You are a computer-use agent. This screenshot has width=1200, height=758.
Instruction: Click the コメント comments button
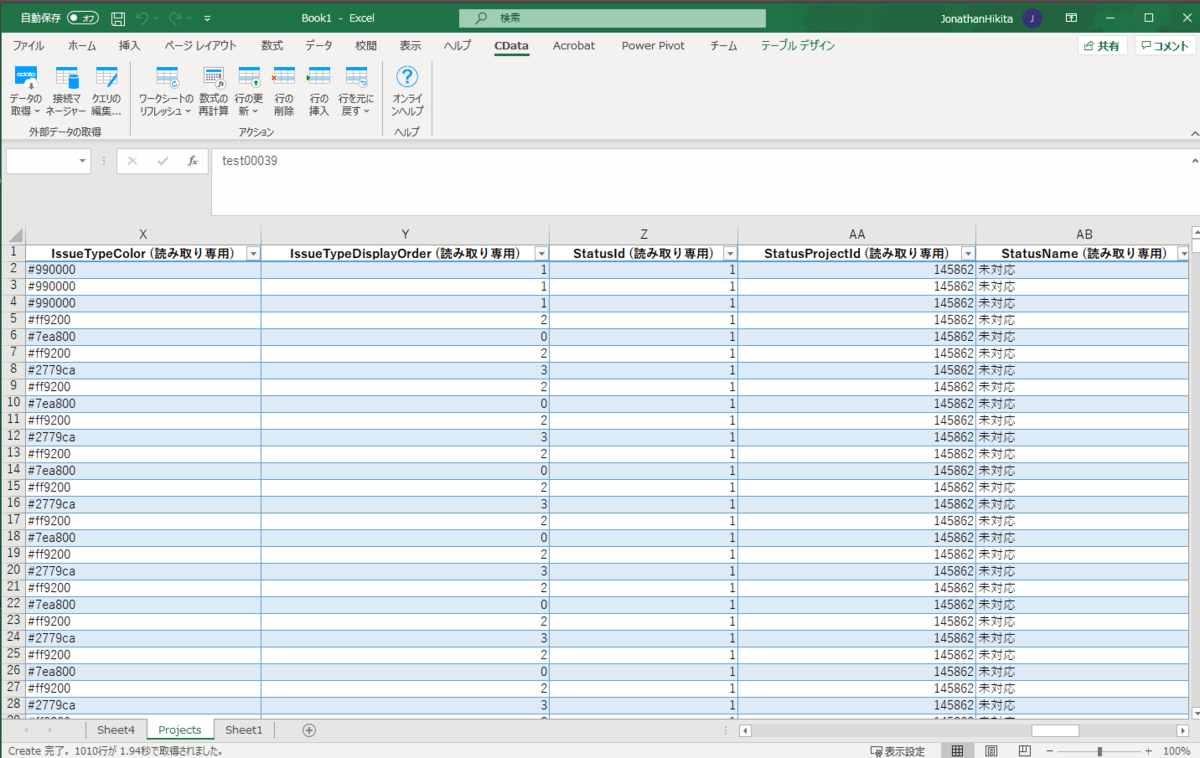pos(1164,46)
